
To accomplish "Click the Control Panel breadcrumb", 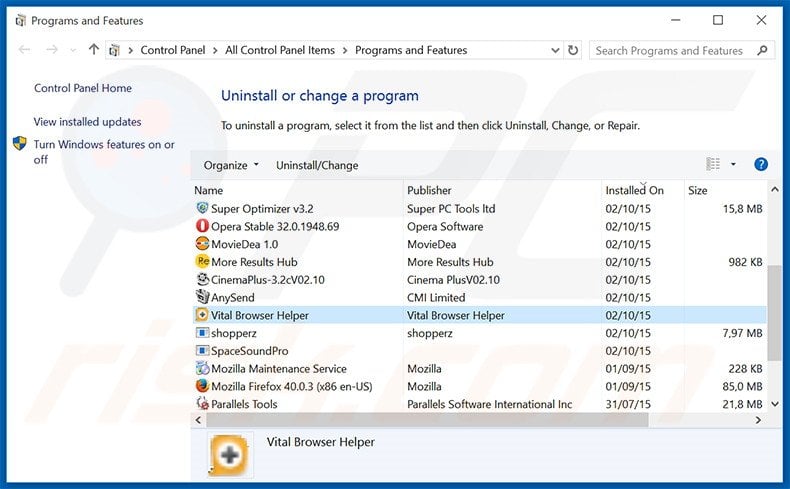I will point(173,50).
